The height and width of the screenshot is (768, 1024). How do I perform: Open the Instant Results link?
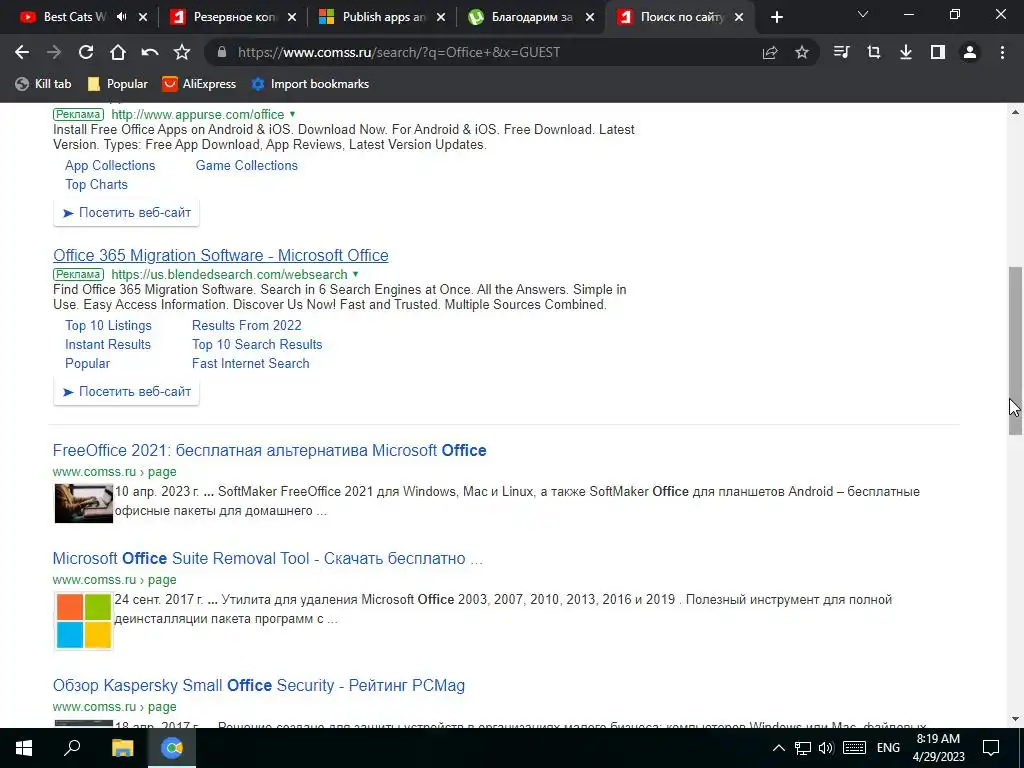pyautogui.click(x=107, y=344)
